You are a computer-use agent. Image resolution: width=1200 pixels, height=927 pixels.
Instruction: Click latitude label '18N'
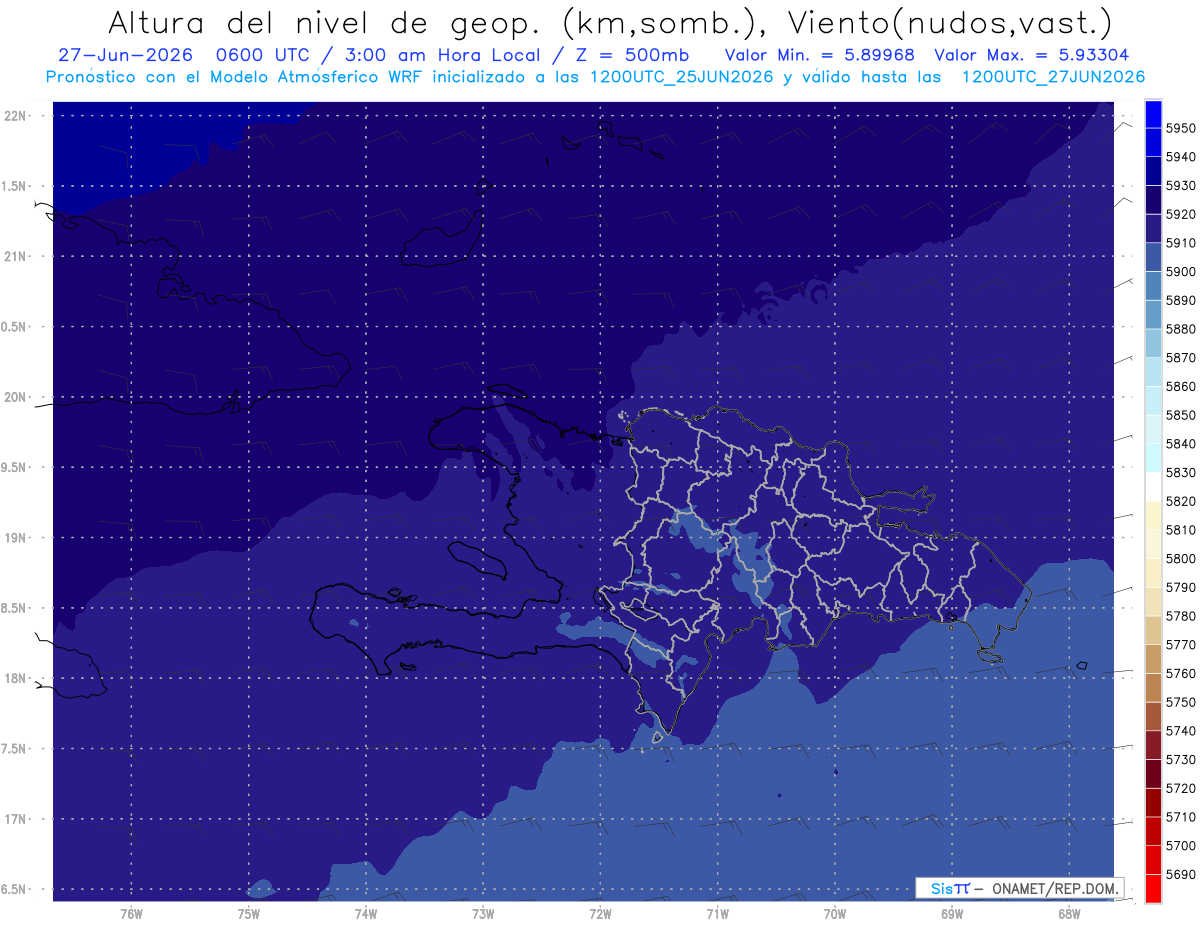(17, 678)
